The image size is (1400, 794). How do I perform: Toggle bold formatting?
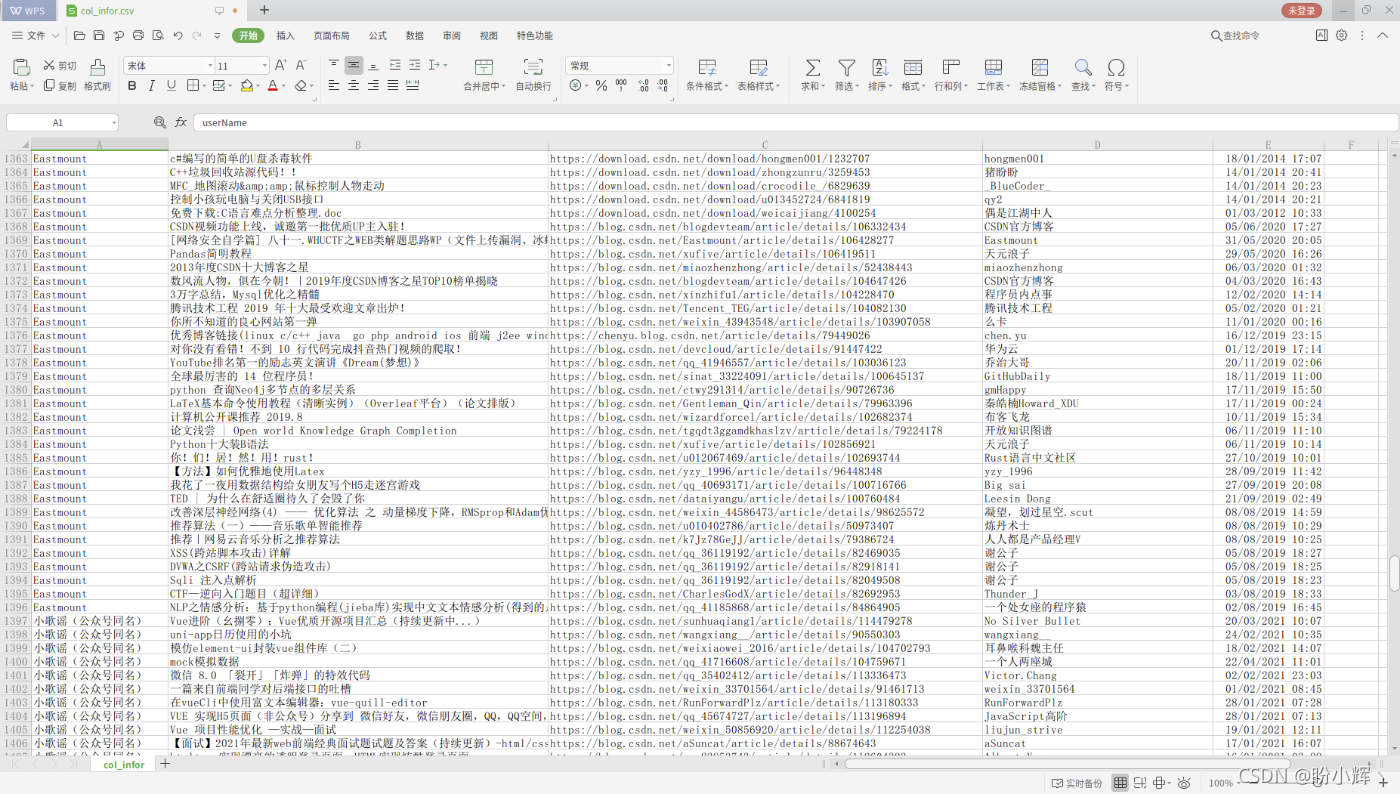tap(132, 86)
